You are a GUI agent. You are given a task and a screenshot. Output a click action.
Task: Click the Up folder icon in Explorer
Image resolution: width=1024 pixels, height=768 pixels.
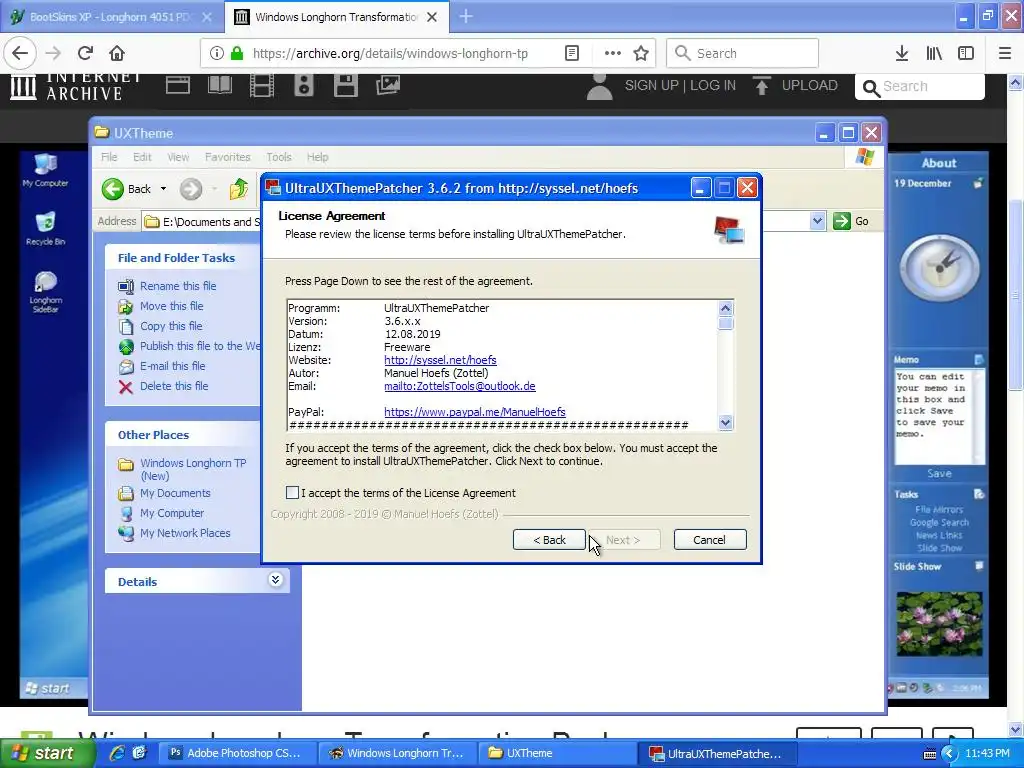click(x=239, y=189)
